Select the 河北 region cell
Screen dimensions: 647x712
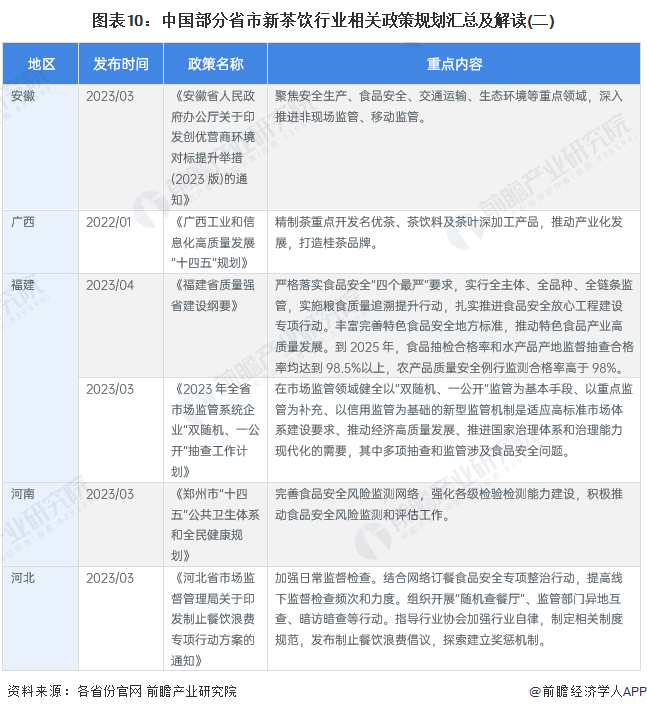23,578
